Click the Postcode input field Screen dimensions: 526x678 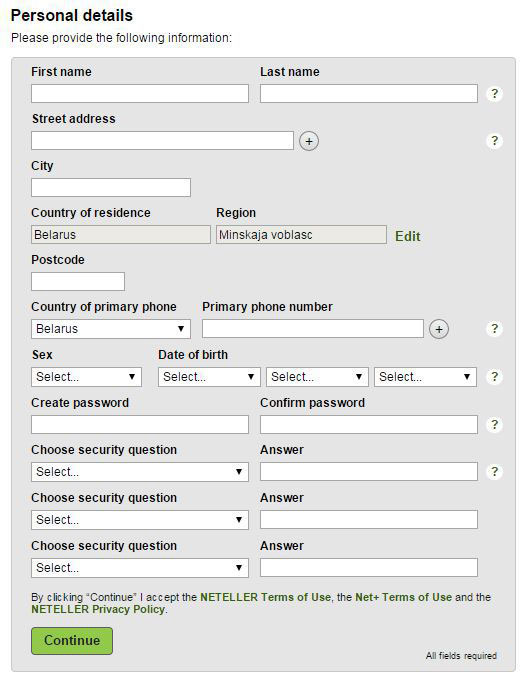coord(78,281)
